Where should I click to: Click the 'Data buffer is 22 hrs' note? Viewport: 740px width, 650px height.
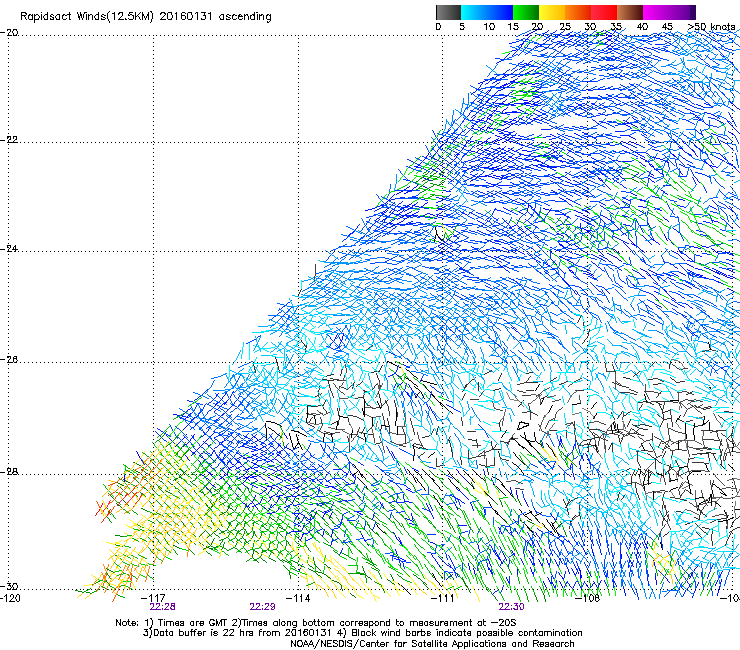coord(362,633)
